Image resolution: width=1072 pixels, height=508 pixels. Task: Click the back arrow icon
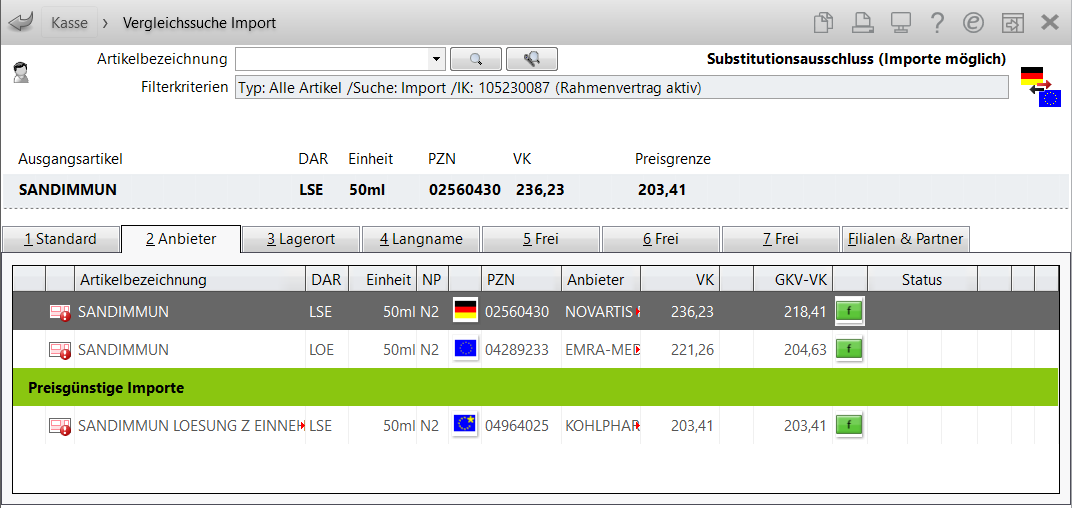pyautogui.click(x=22, y=23)
